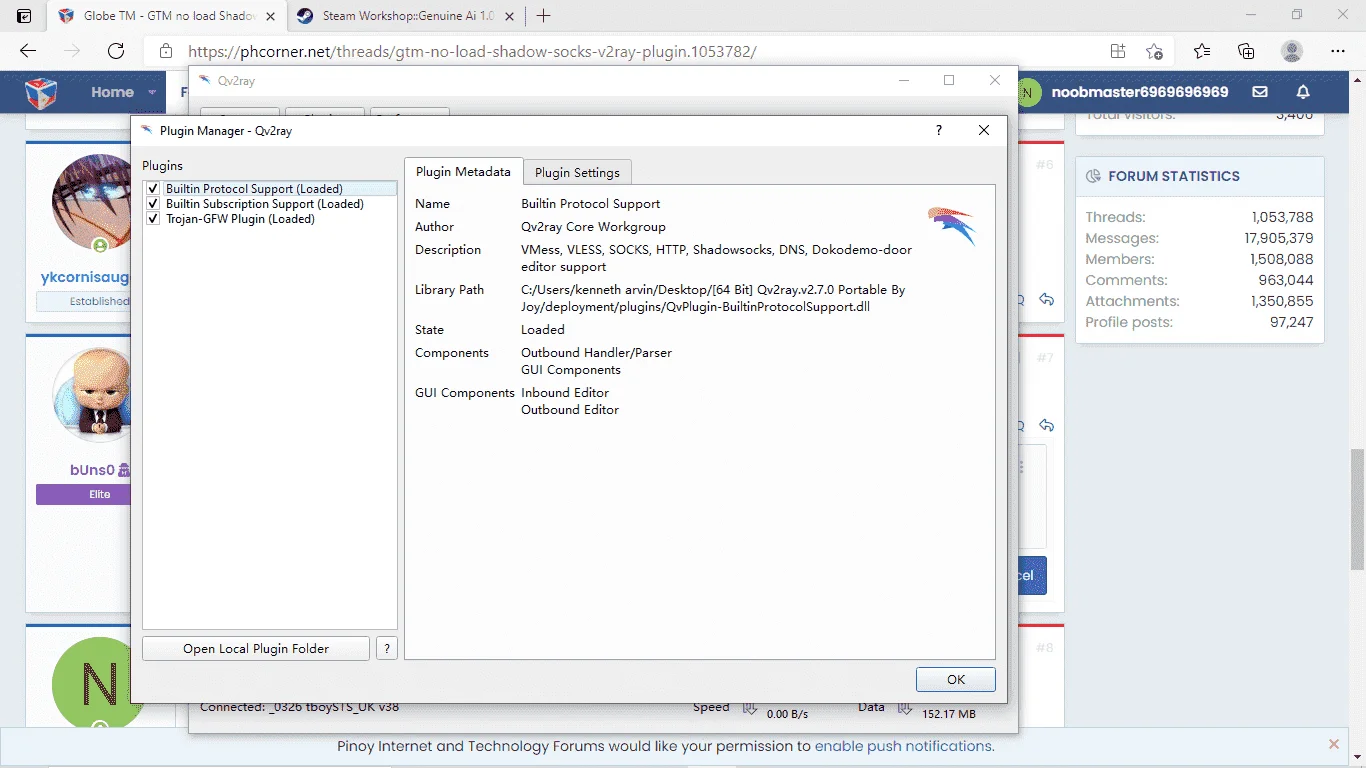Select Trojan-GFW Plugin (Loaded) row
The width and height of the screenshot is (1366, 768).
pyautogui.click(x=270, y=219)
